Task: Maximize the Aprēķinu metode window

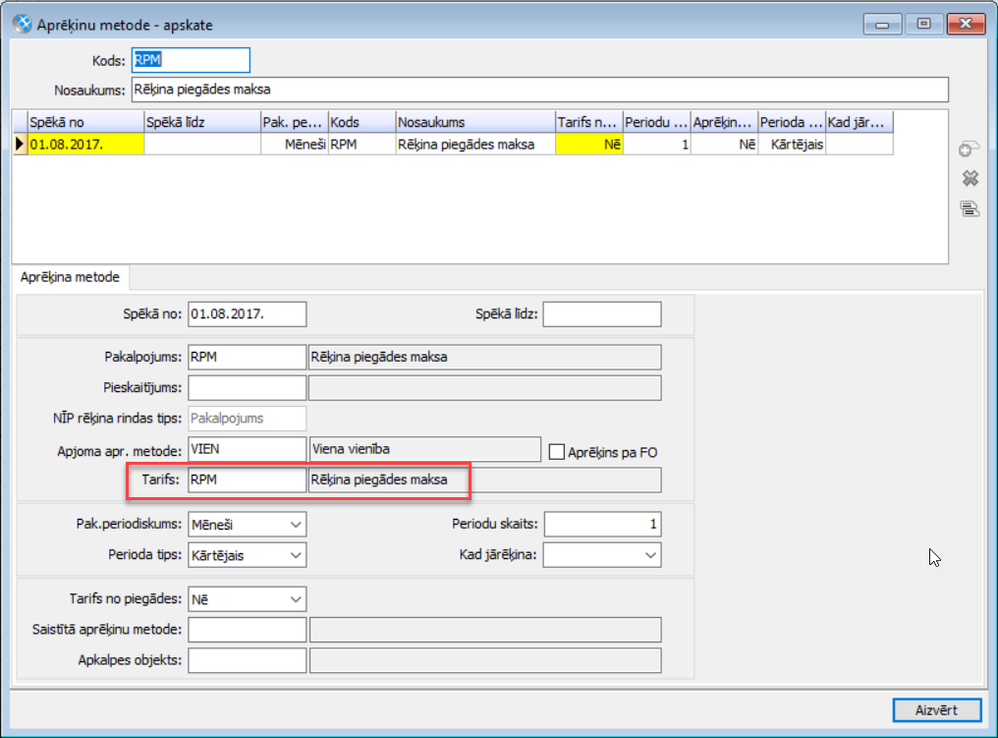Action: pos(922,24)
